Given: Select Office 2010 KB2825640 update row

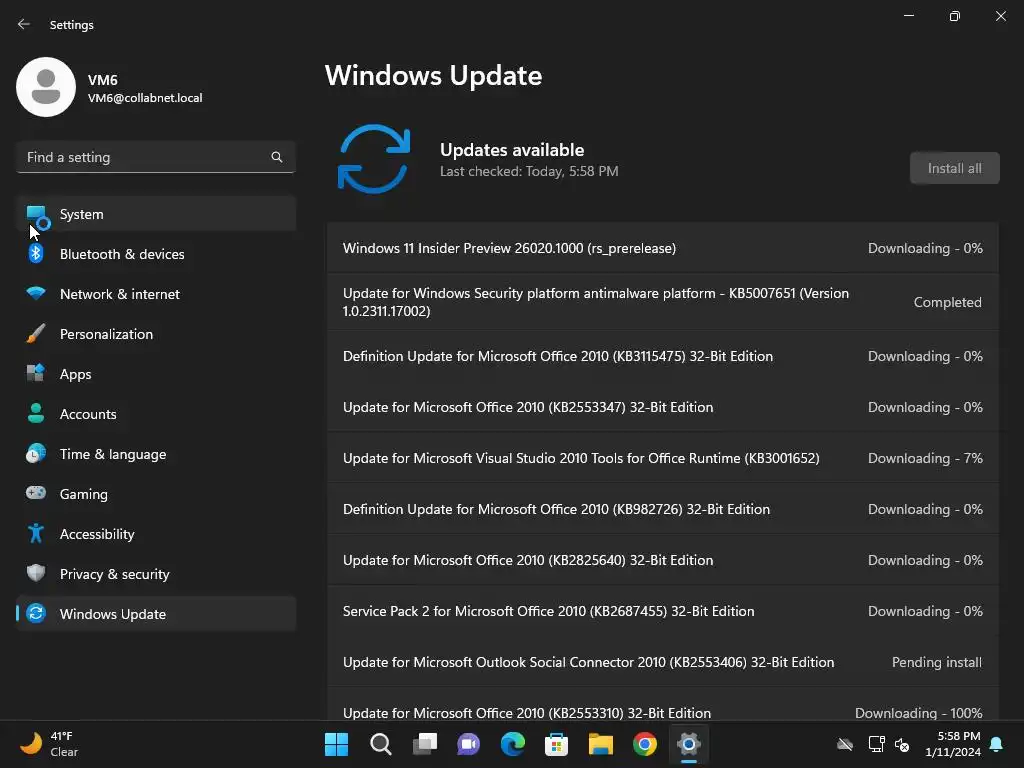Looking at the screenshot, I should point(663,560).
